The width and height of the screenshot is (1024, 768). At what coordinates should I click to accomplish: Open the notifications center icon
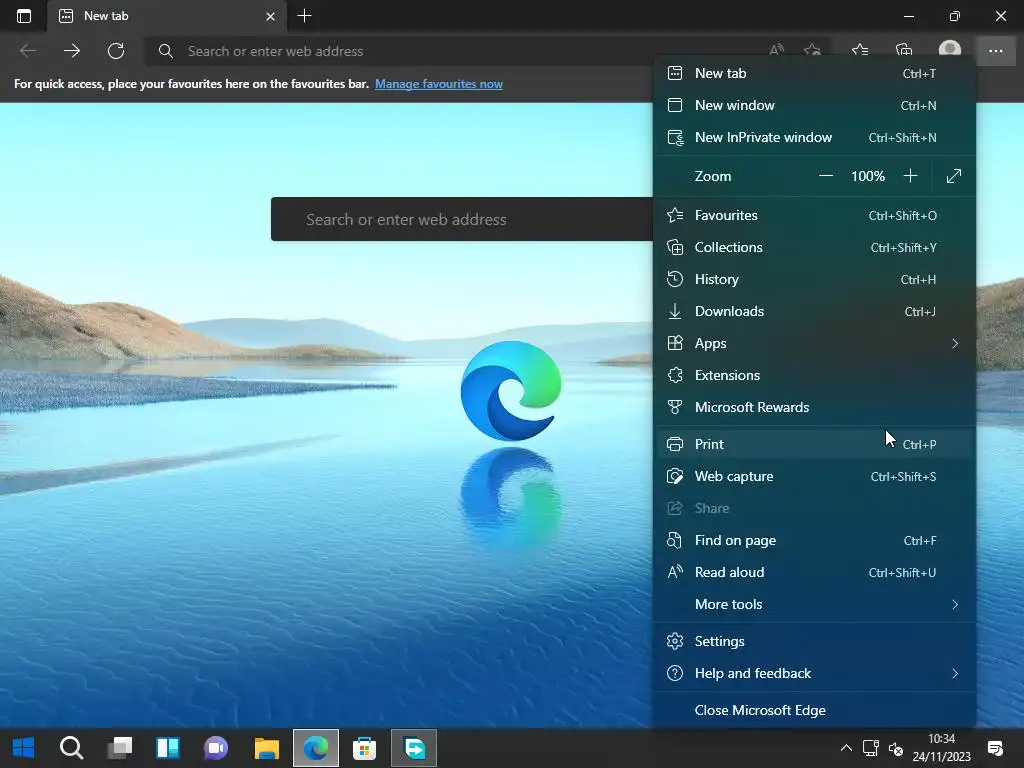[995, 748]
